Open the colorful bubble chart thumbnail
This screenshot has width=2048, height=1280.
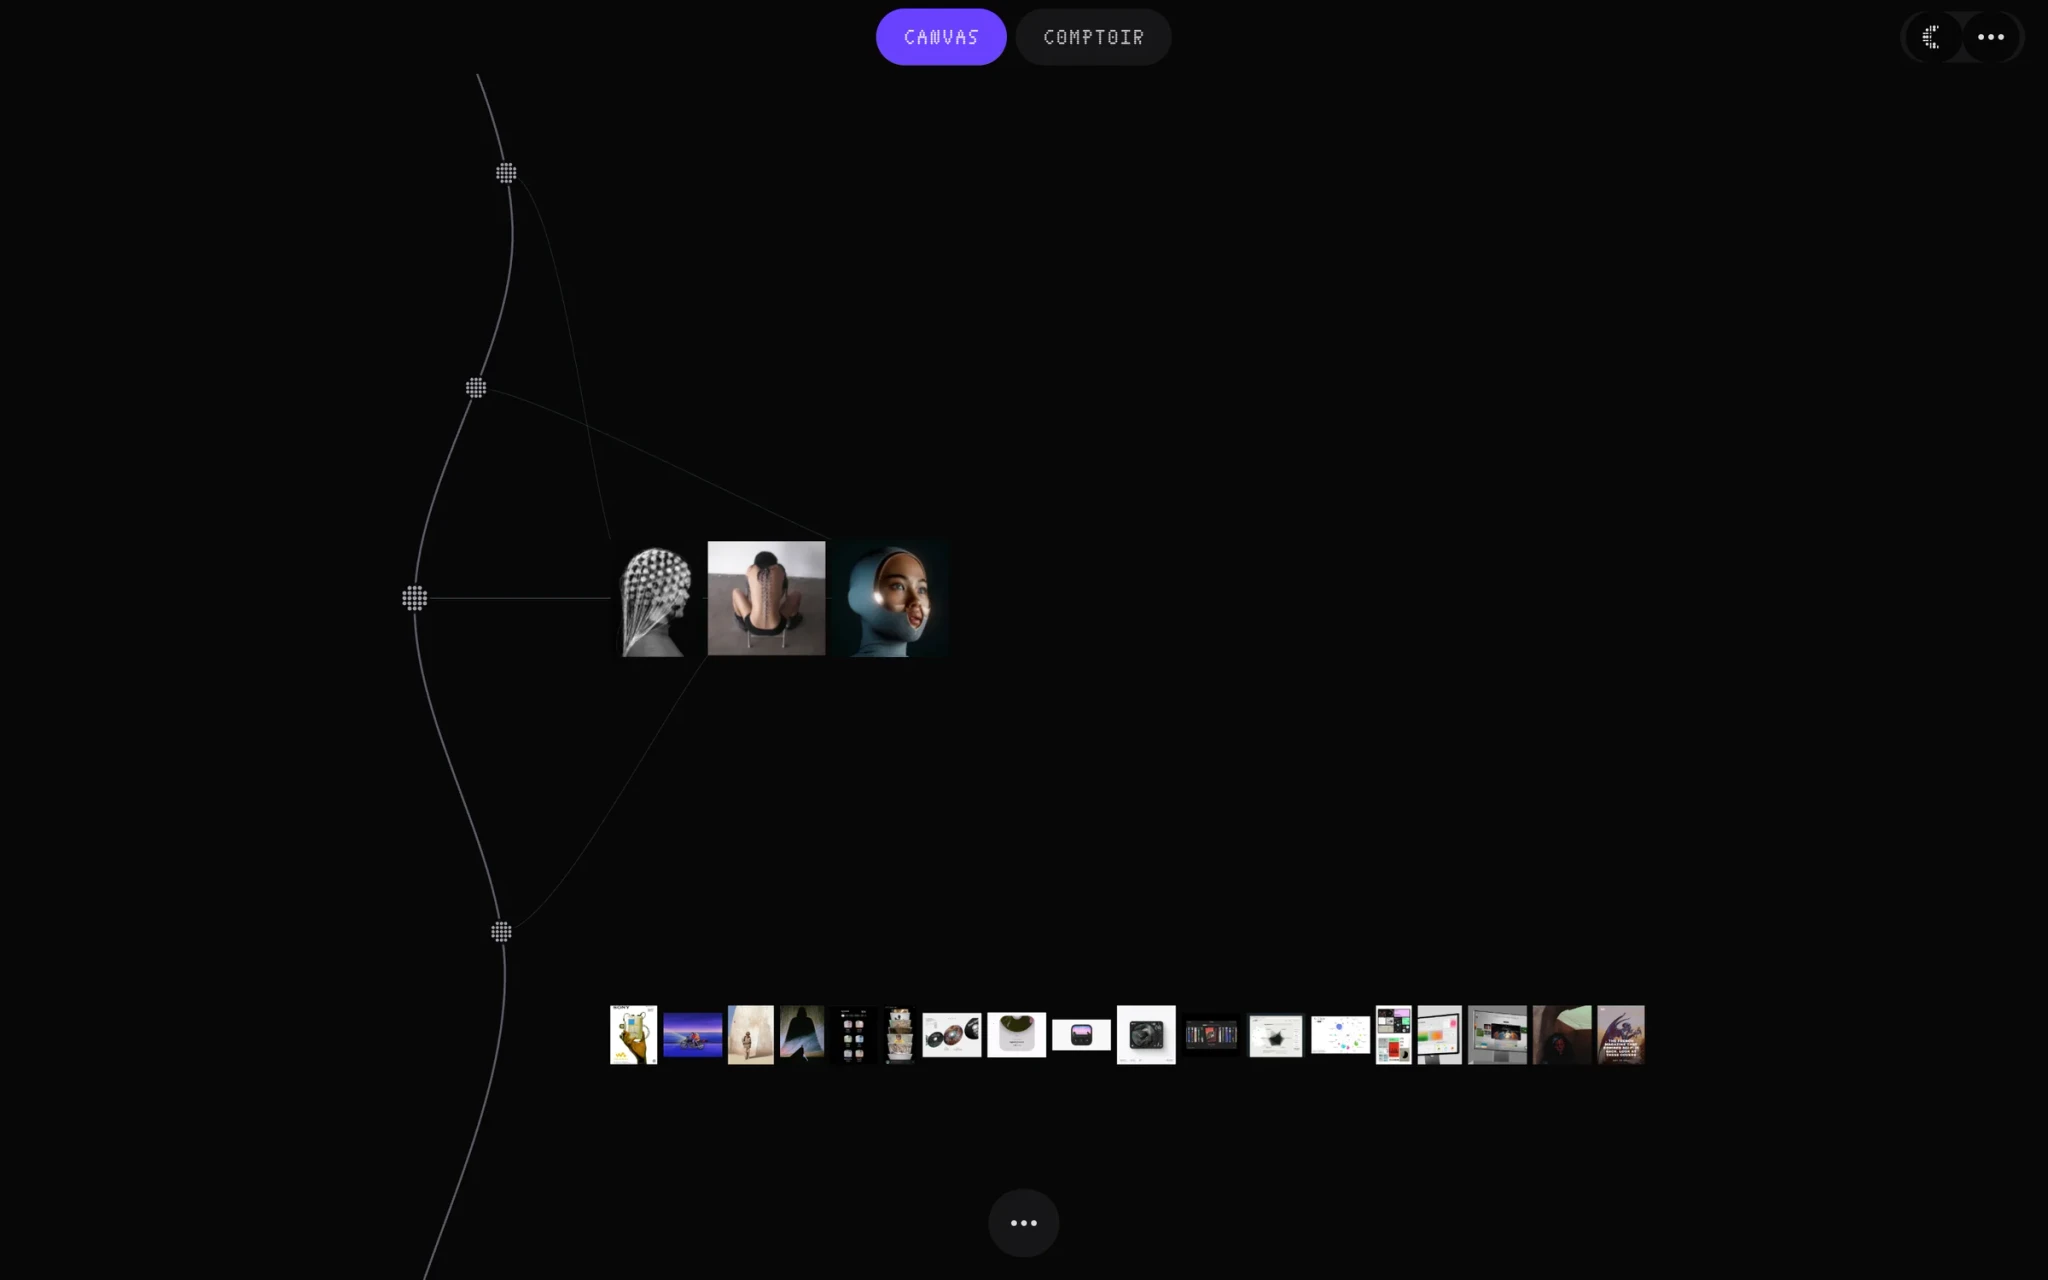tap(1340, 1035)
